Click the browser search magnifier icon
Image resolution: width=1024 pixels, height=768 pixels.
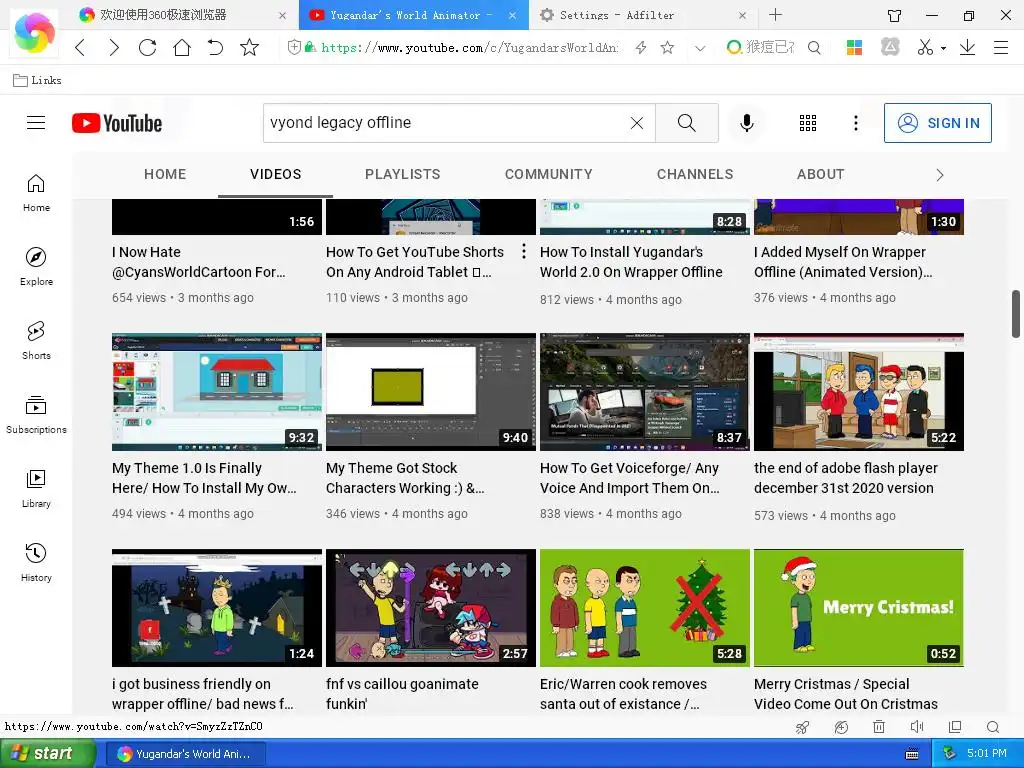coord(814,47)
